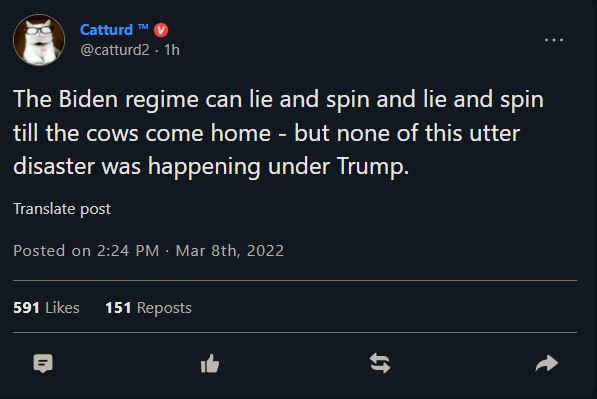This screenshot has width=597, height=399.
Task: Visit the Catturd display name profile
Action: [106, 30]
